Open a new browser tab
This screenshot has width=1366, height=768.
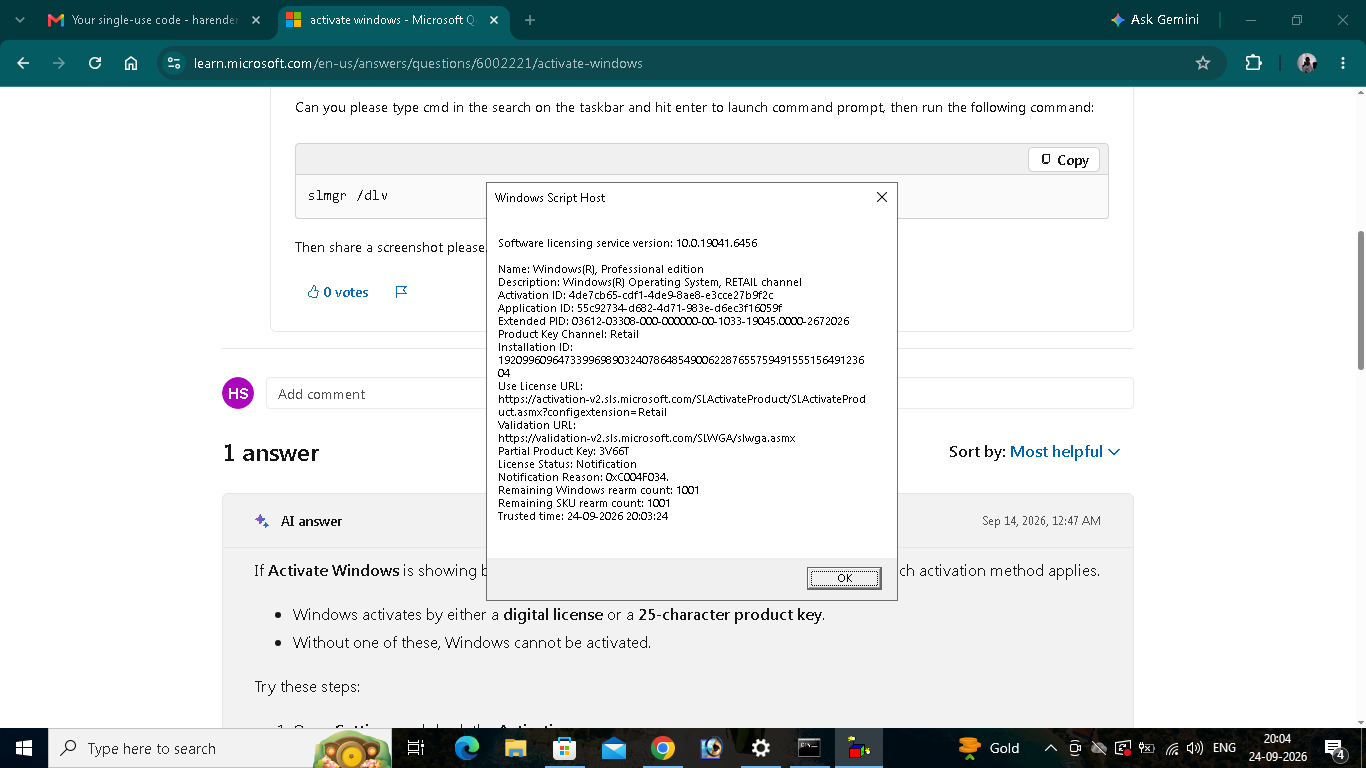(530, 20)
